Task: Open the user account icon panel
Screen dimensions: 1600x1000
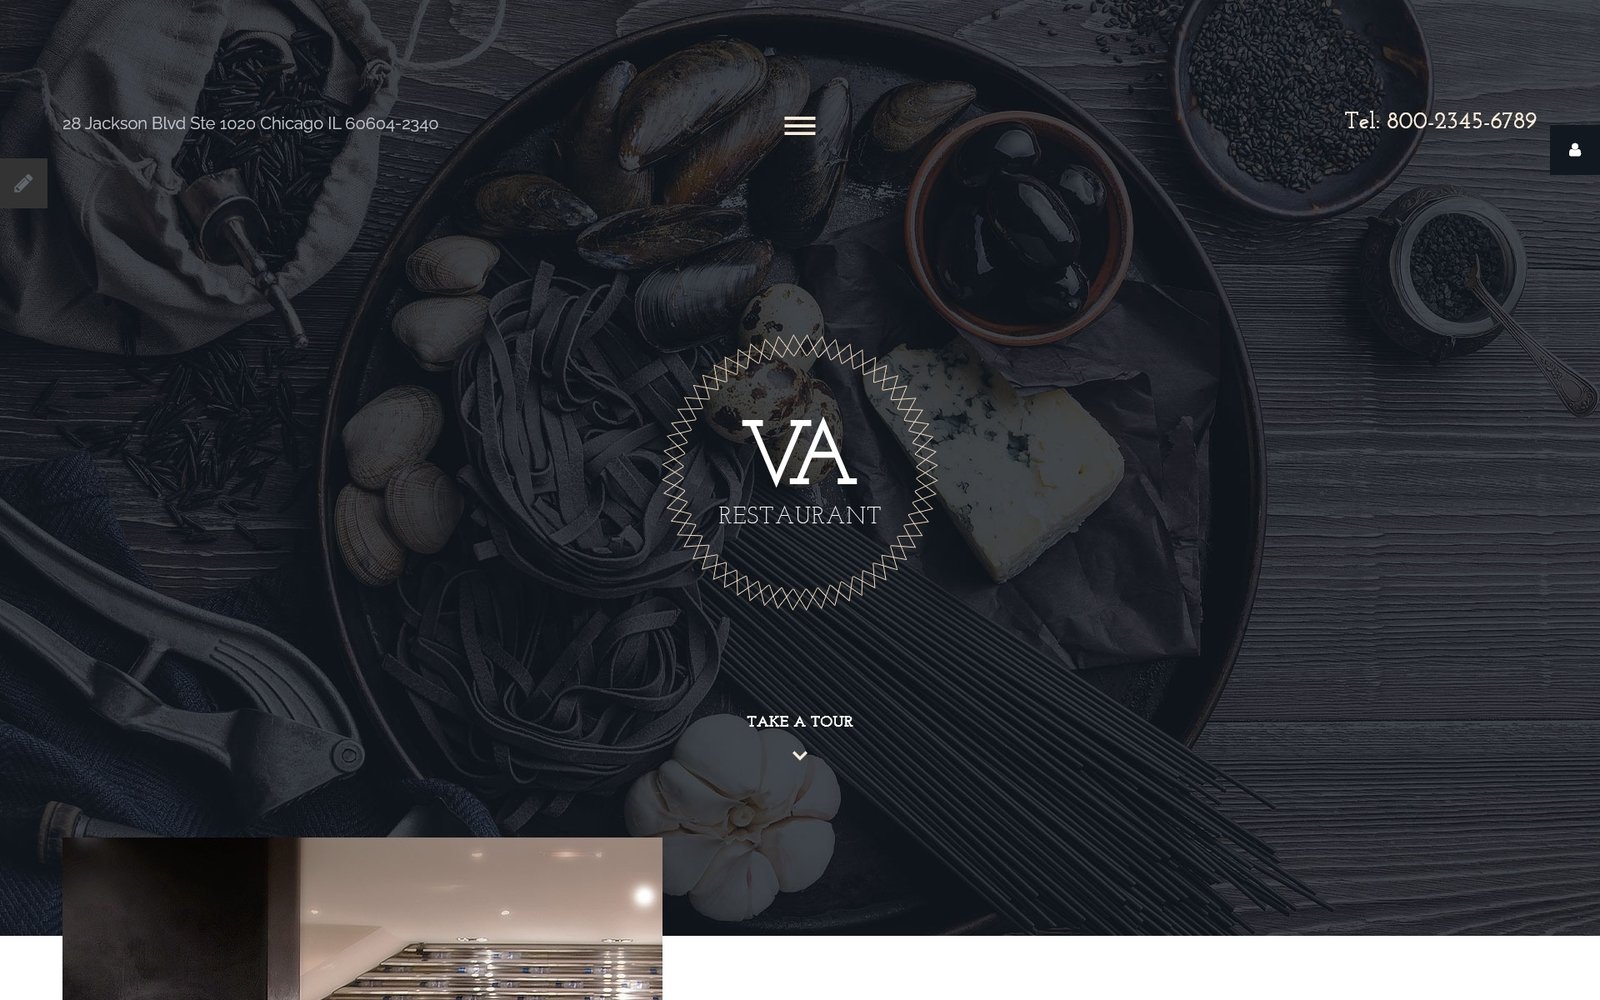Action: [1575, 150]
